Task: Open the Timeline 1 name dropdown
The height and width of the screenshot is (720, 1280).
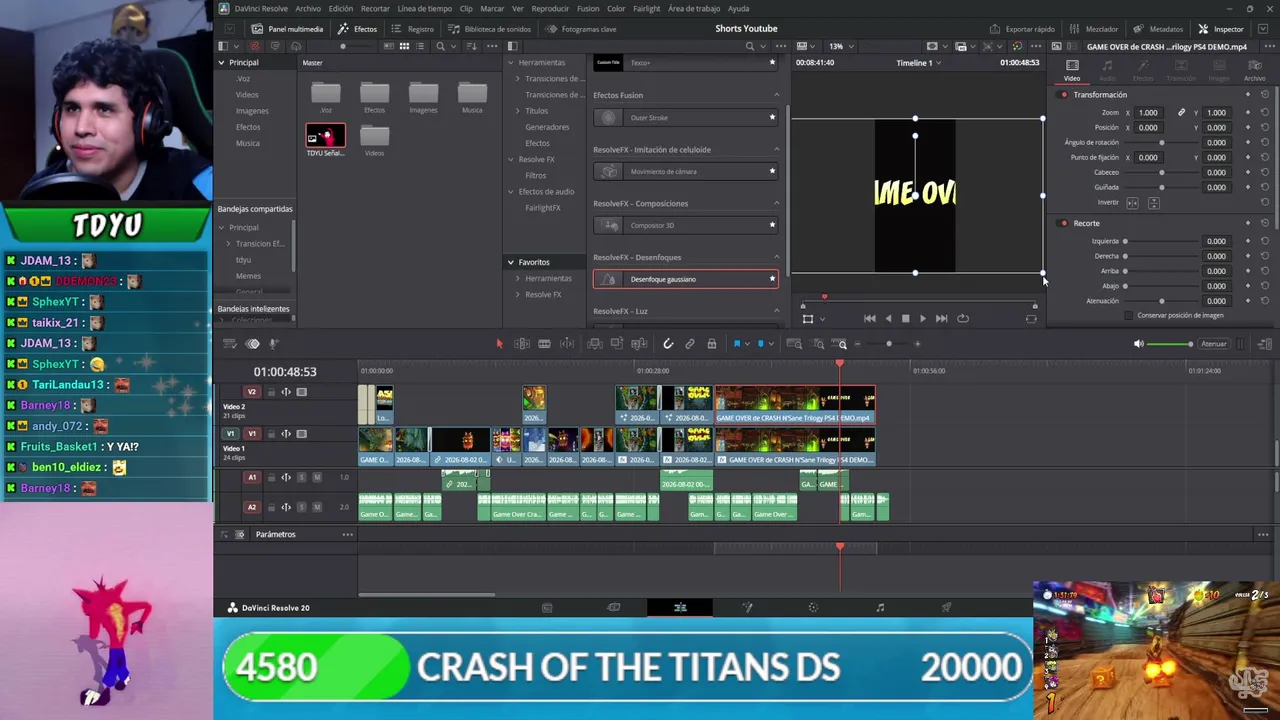Action: click(x=919, y=63)
